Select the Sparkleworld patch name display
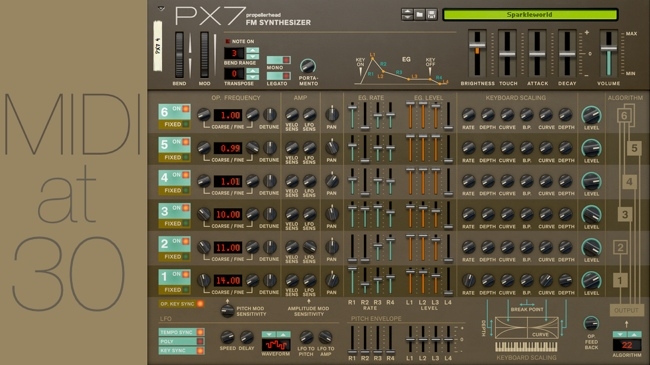This screenshot has height=365, width=650. 530,15
